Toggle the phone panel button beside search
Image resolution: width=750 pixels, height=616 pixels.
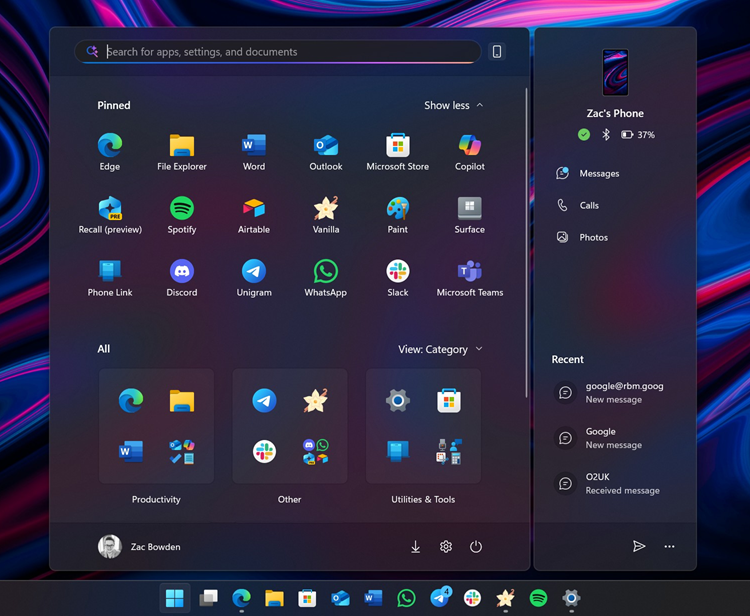click(x=497, y=52)
